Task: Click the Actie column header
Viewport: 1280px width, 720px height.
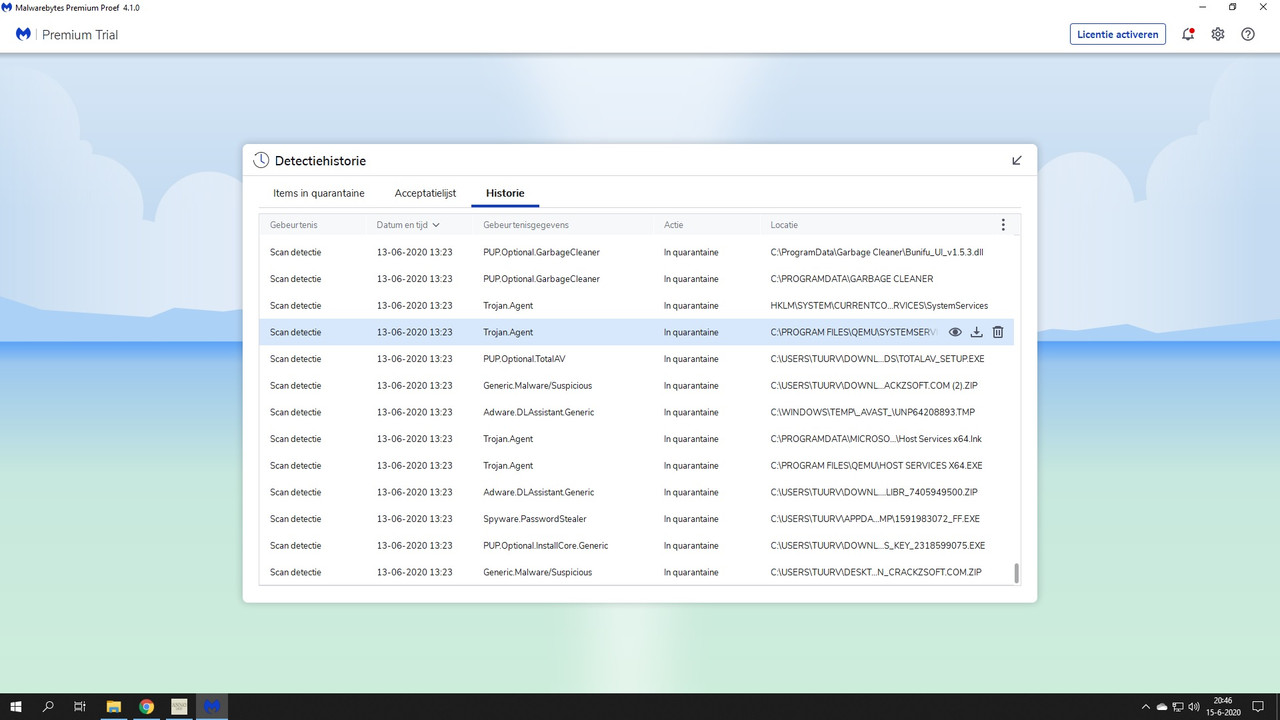Action: point(674,225)
